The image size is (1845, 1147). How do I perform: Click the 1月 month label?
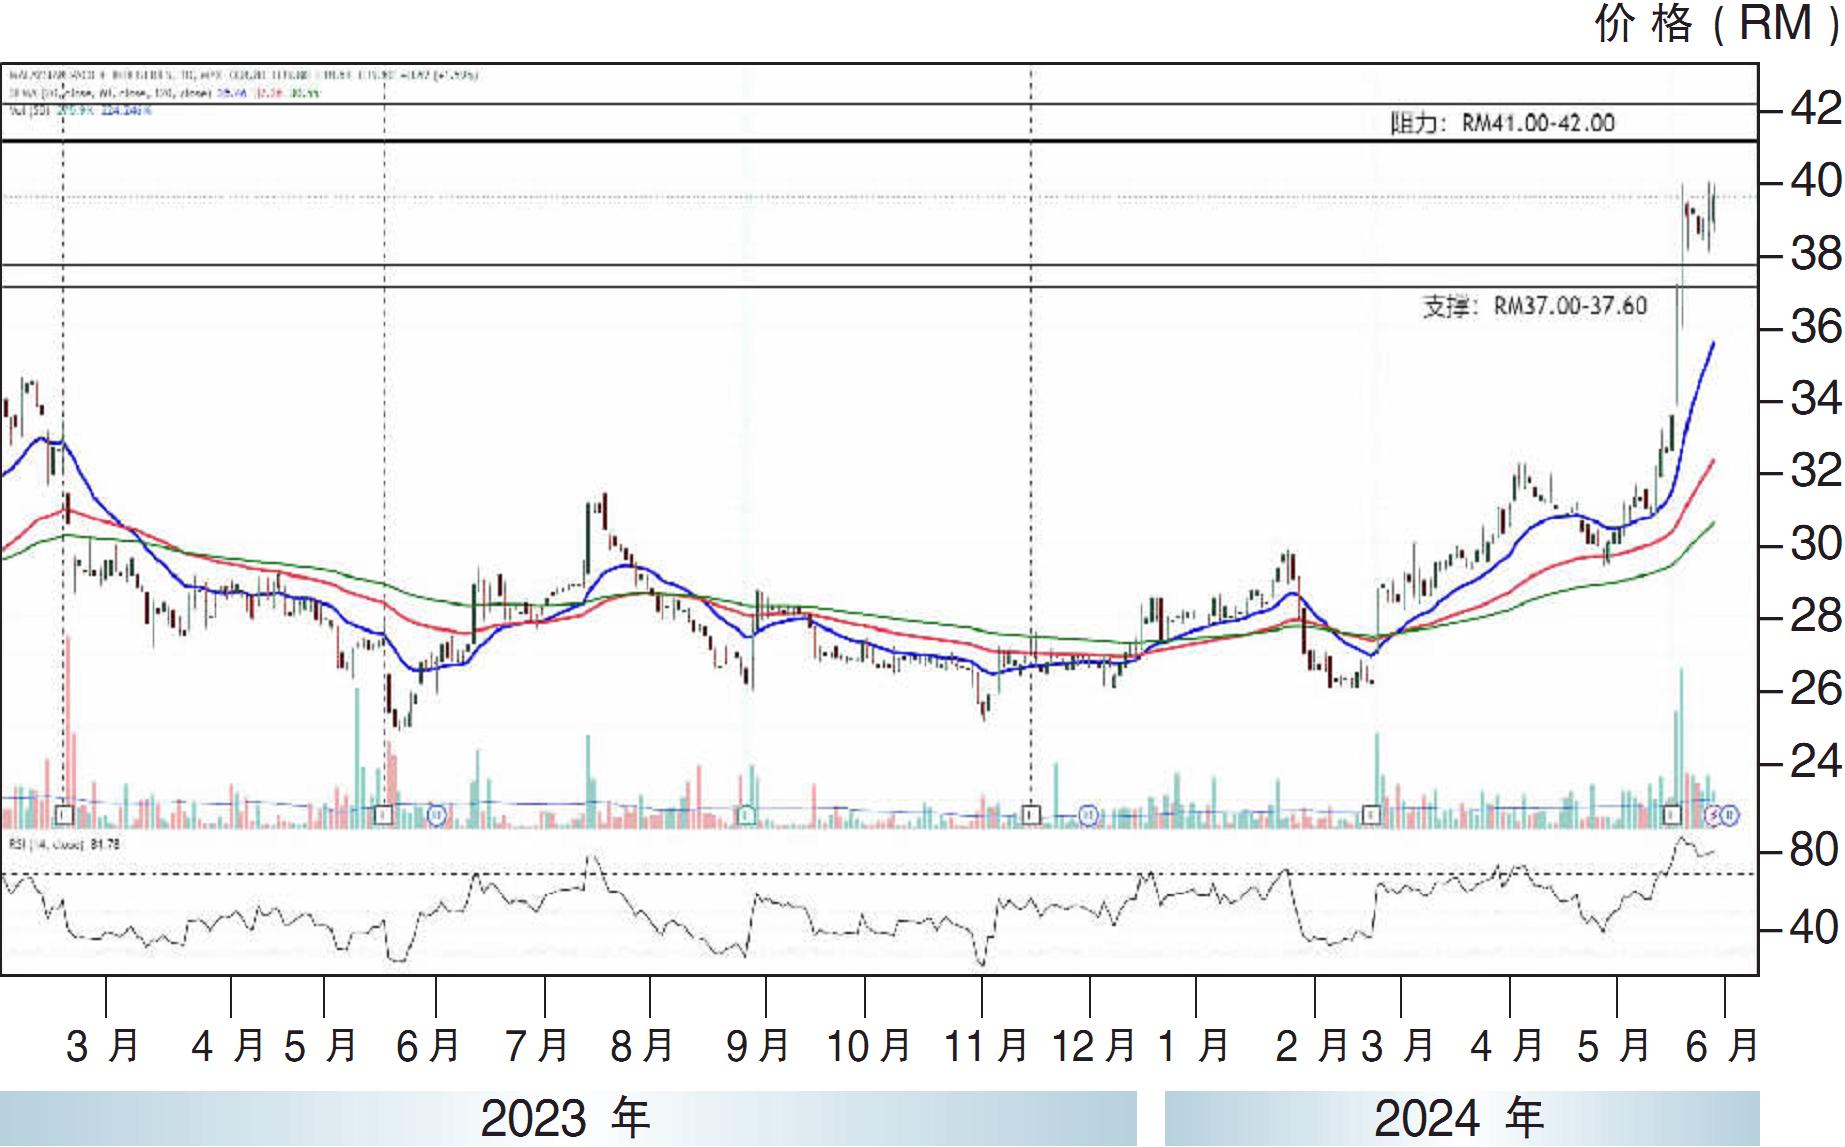click(1194, 1047)
